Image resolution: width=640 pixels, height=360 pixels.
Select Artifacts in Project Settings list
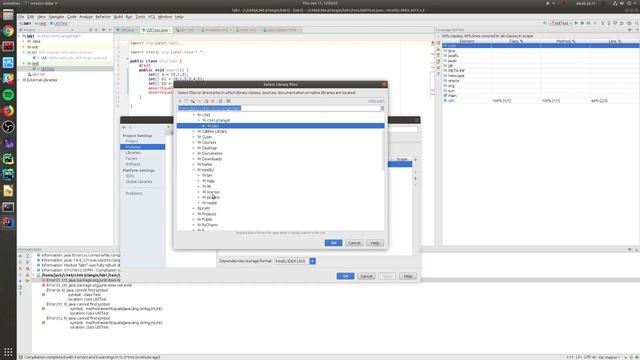coord(133,164)
